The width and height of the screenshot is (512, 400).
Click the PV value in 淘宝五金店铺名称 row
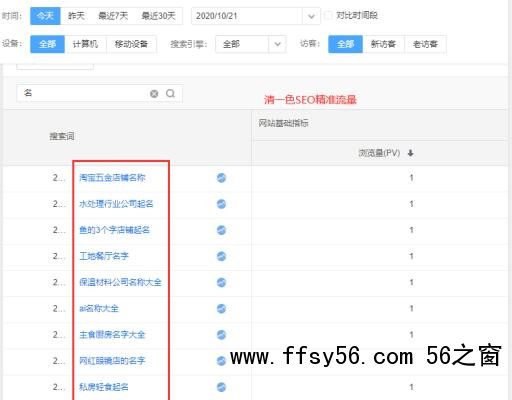(x=411, y=178)
